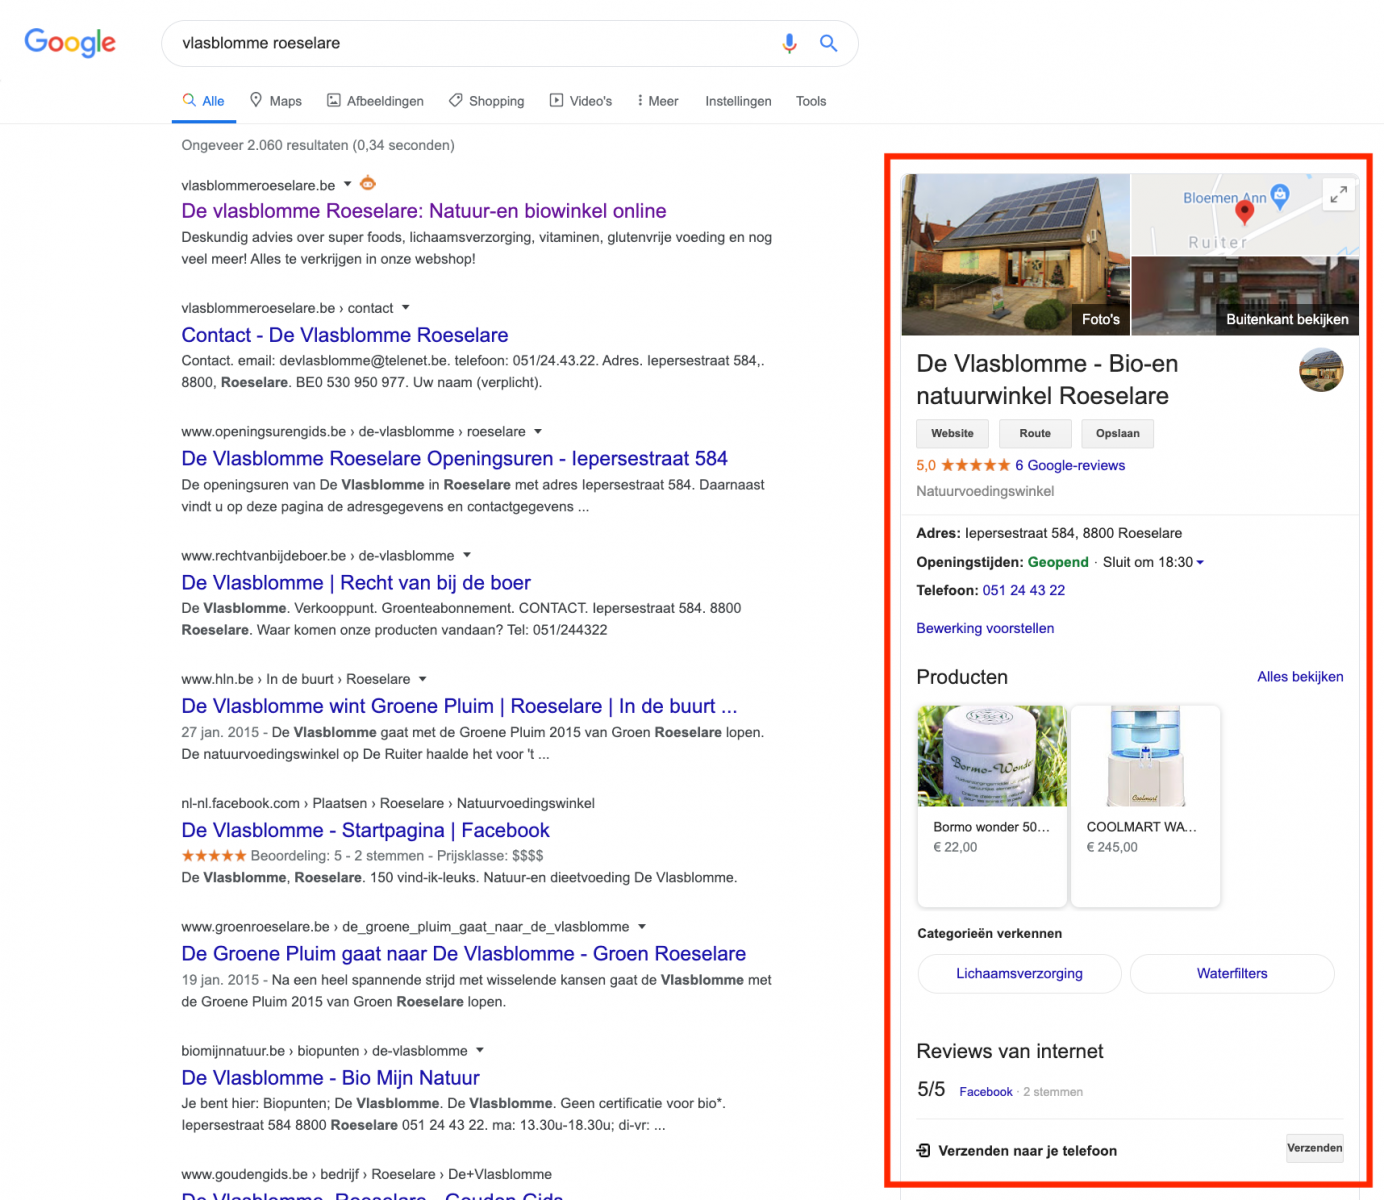Click the Bormo wonder product thumbnail
Image resolution: width=1384 pixels, height=1200 pixels.
pyautogui.click(x=991, y=757)
